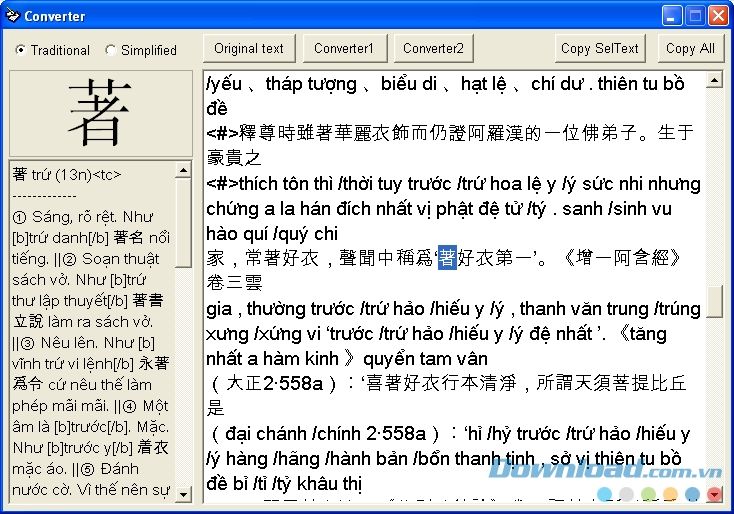Run Converter1 on the text
The width and height of the screenshot is (734, 514).
pos(343,48)
